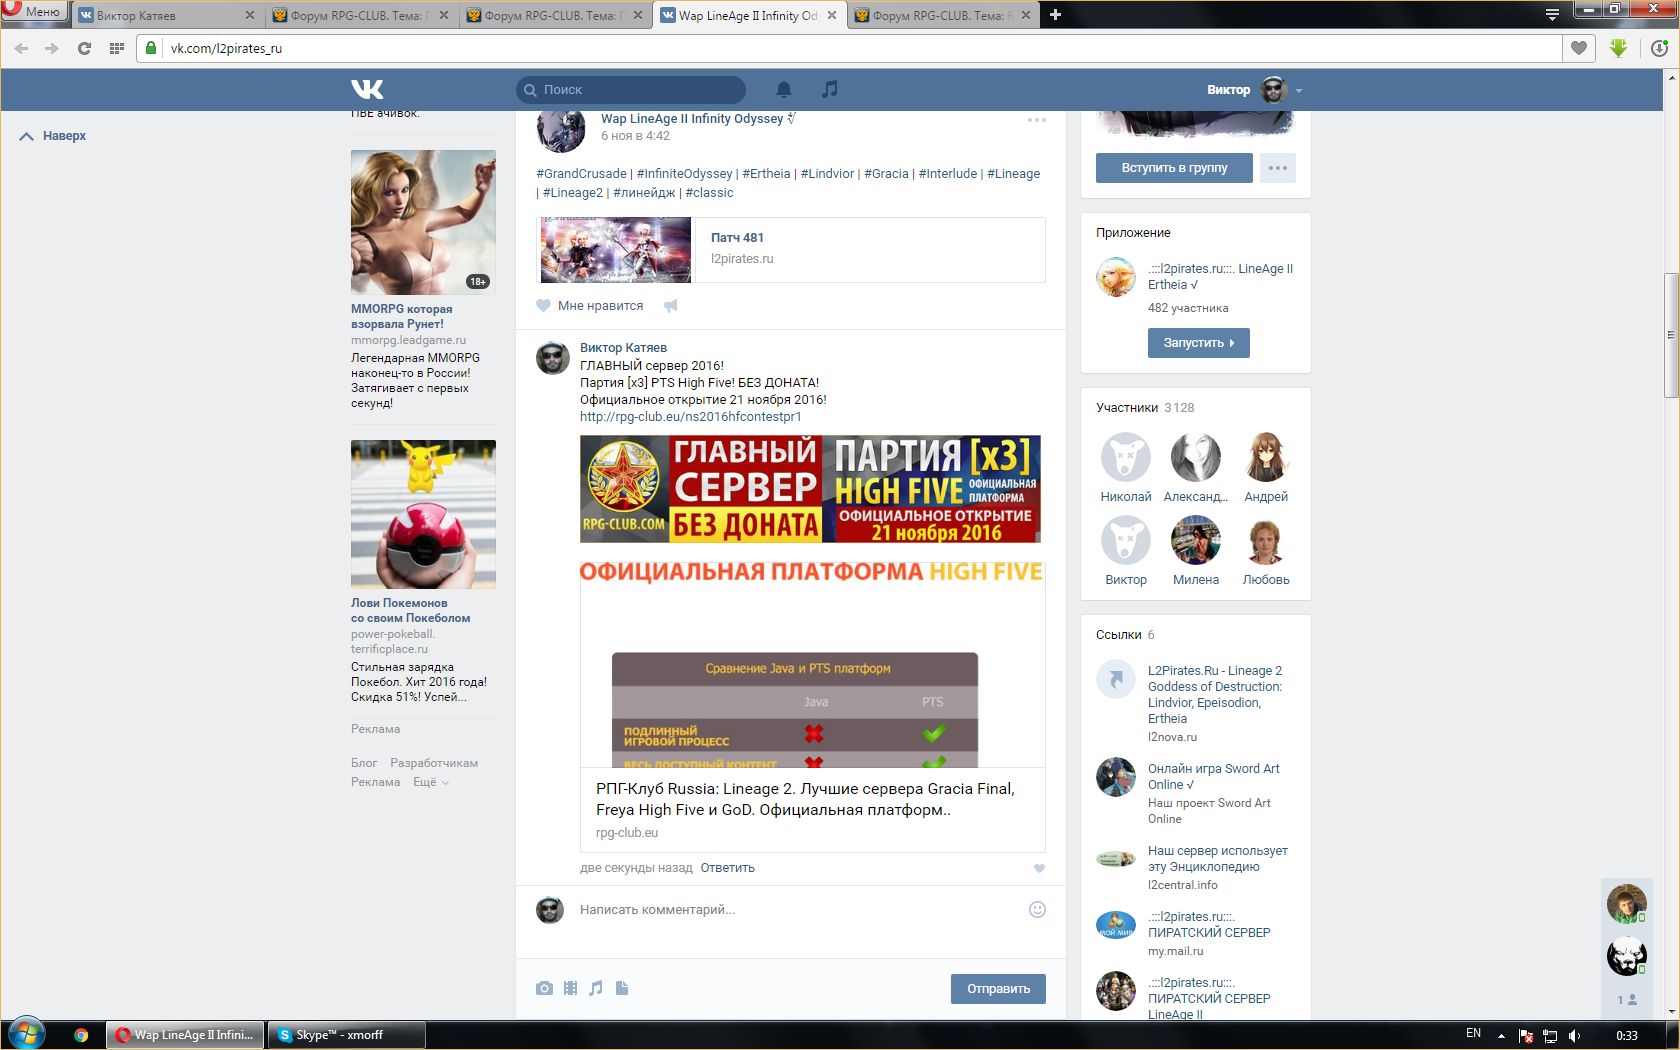Attach audio with the note icon below comment
Viewport: 1680px width, 1050px height.
click(596, 988)
